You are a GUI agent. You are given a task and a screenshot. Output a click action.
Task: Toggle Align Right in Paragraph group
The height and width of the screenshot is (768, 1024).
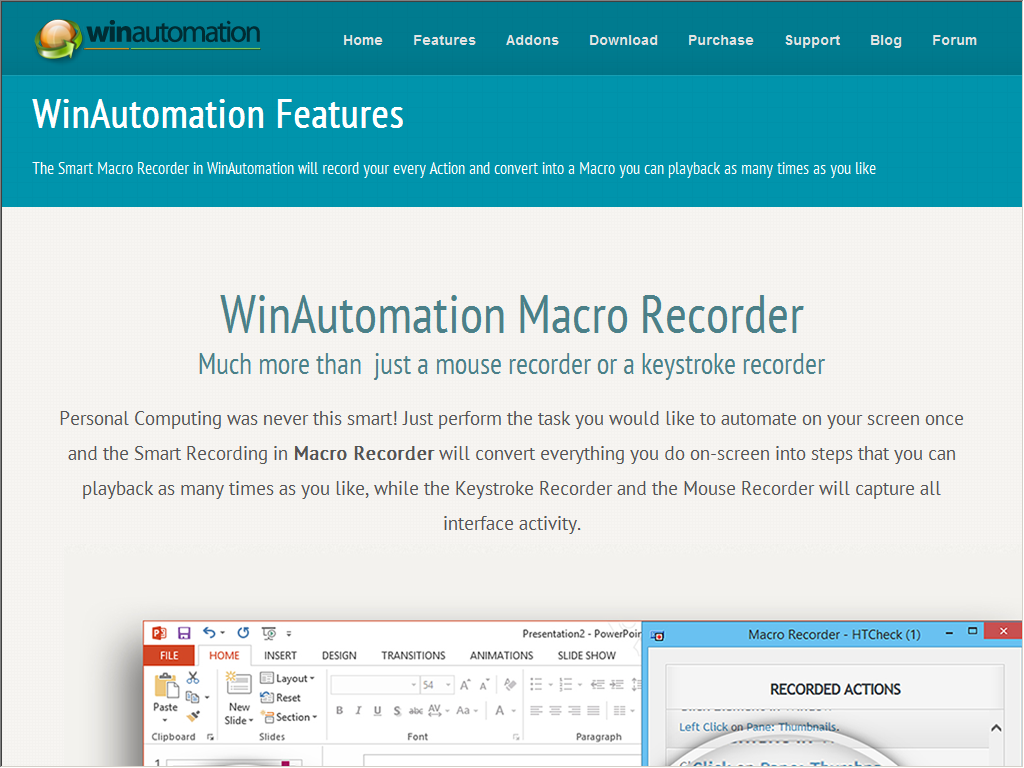coord(575,711)
